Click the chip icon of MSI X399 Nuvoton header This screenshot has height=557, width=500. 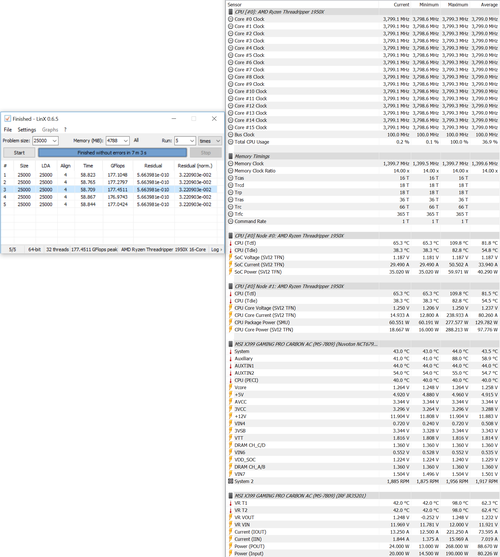[x=230, y=344]
